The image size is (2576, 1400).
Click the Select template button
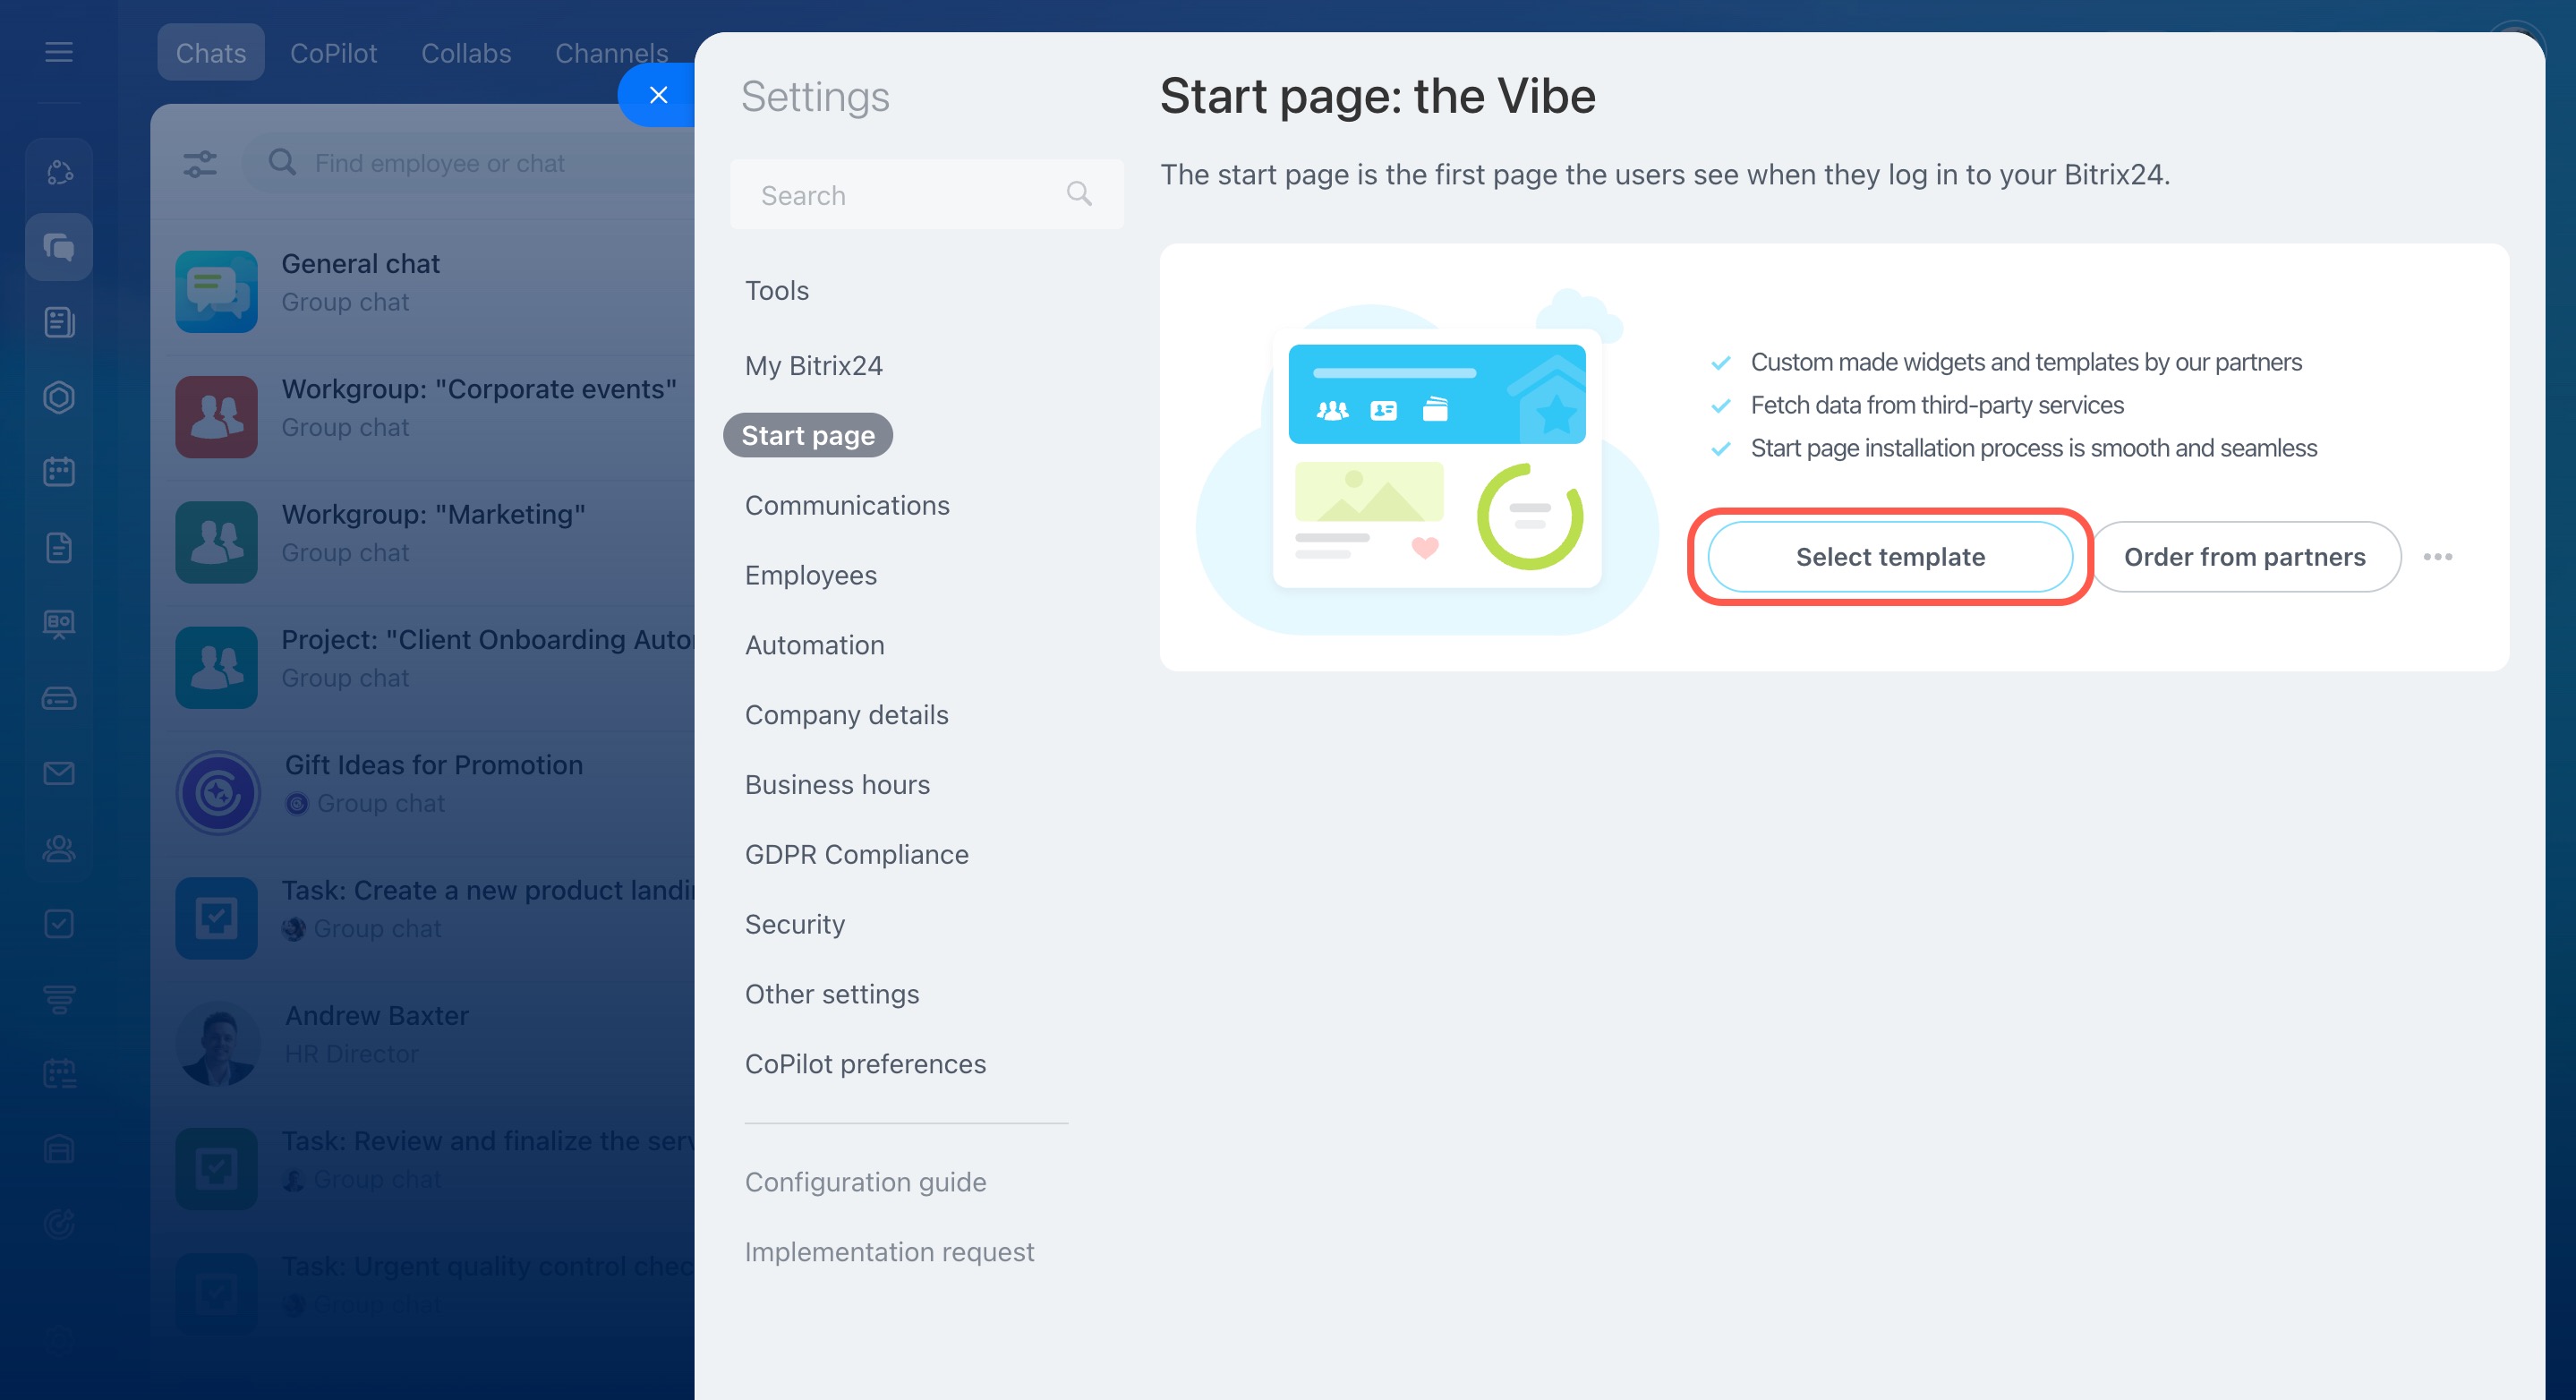[x=1890, y=557]
